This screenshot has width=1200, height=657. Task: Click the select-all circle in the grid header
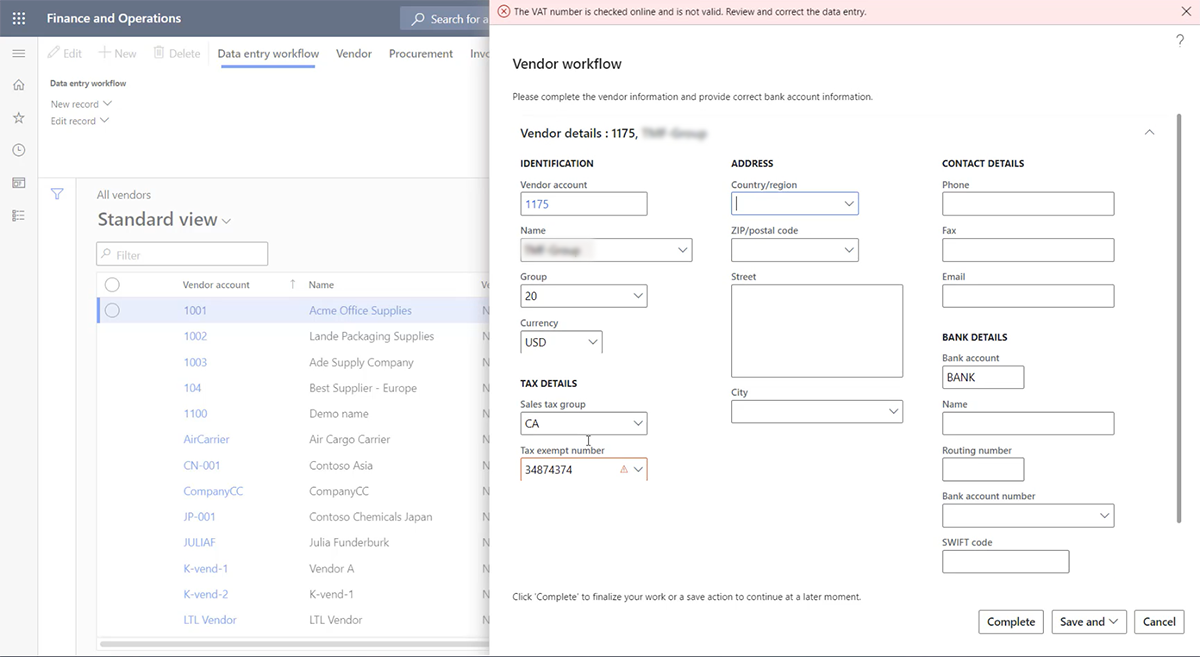click(x=112, y=284)
